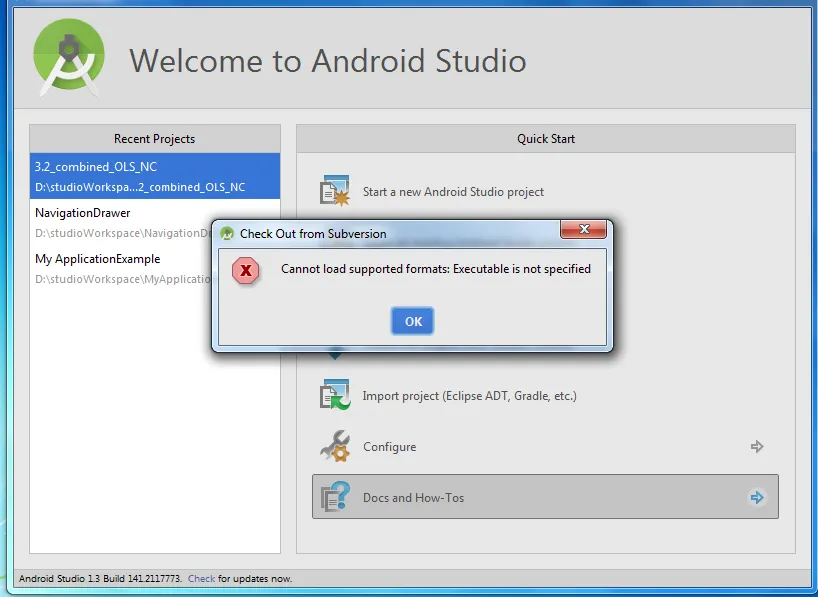Click the red error X icon
Image resolution: width=818 pixels, height=597 pixels.
coord(246,270)
